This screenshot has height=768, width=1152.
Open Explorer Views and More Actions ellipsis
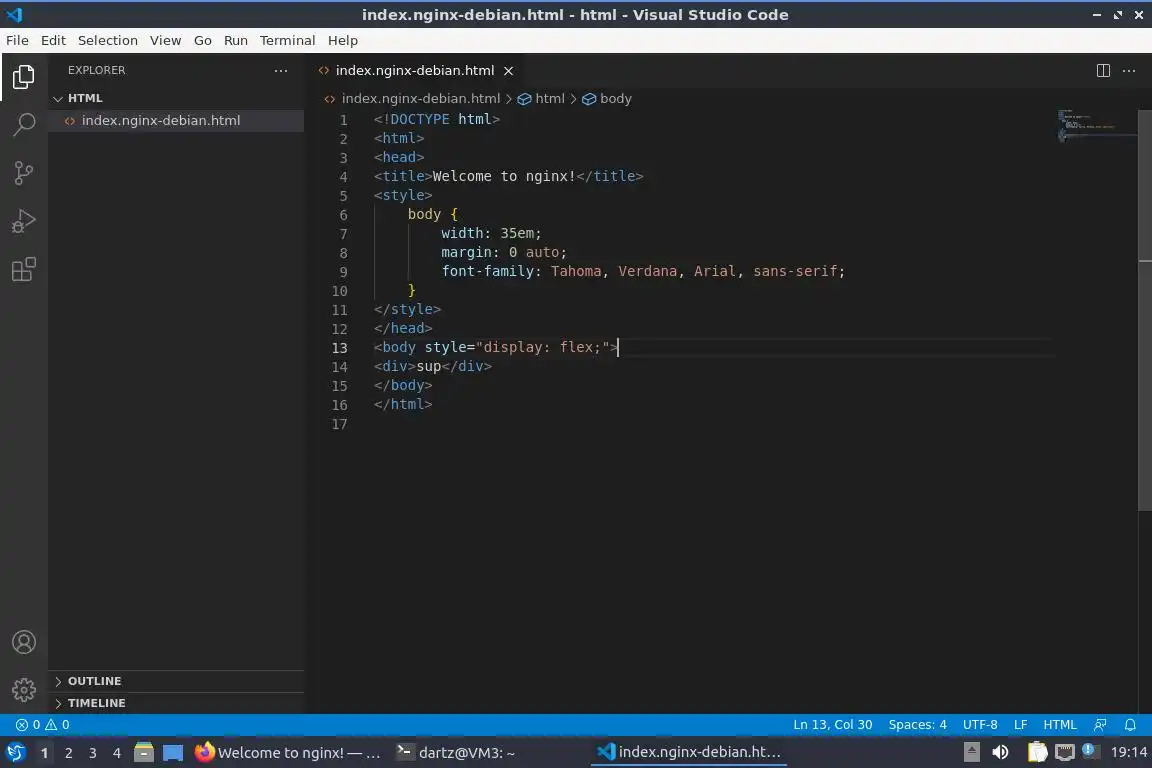point(281,71)
